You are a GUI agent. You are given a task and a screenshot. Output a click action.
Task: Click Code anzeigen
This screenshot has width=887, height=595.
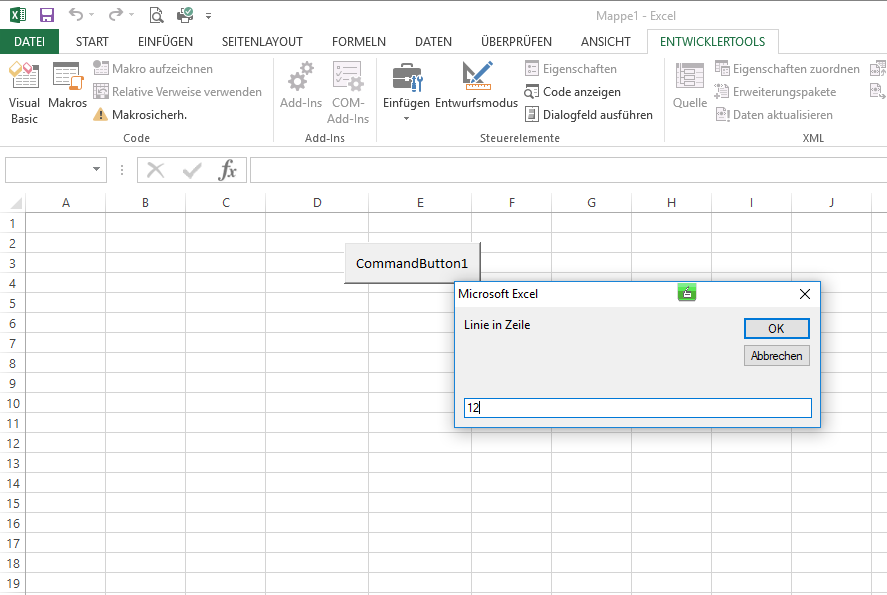tap(572, 92)
